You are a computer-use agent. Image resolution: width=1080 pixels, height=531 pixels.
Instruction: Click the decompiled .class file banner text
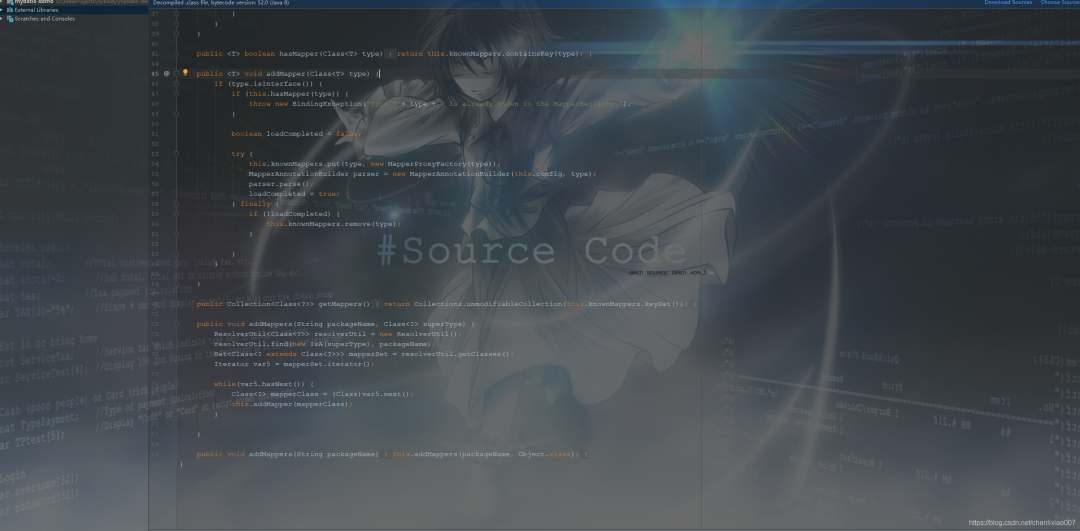(x=220, y=3)
